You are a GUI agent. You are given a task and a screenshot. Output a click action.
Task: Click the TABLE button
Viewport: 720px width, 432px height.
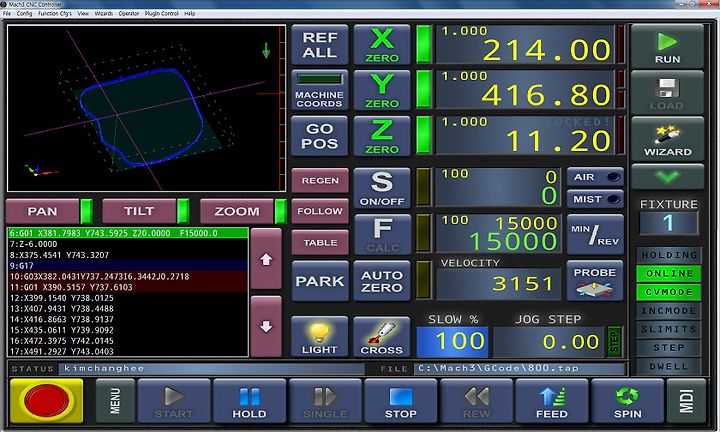pyautogui.click(x=320, y=242)
